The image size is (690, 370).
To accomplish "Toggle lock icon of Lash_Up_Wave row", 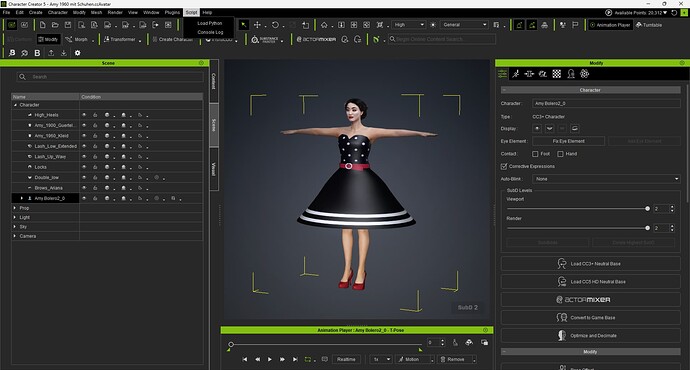I will [95, 157].
